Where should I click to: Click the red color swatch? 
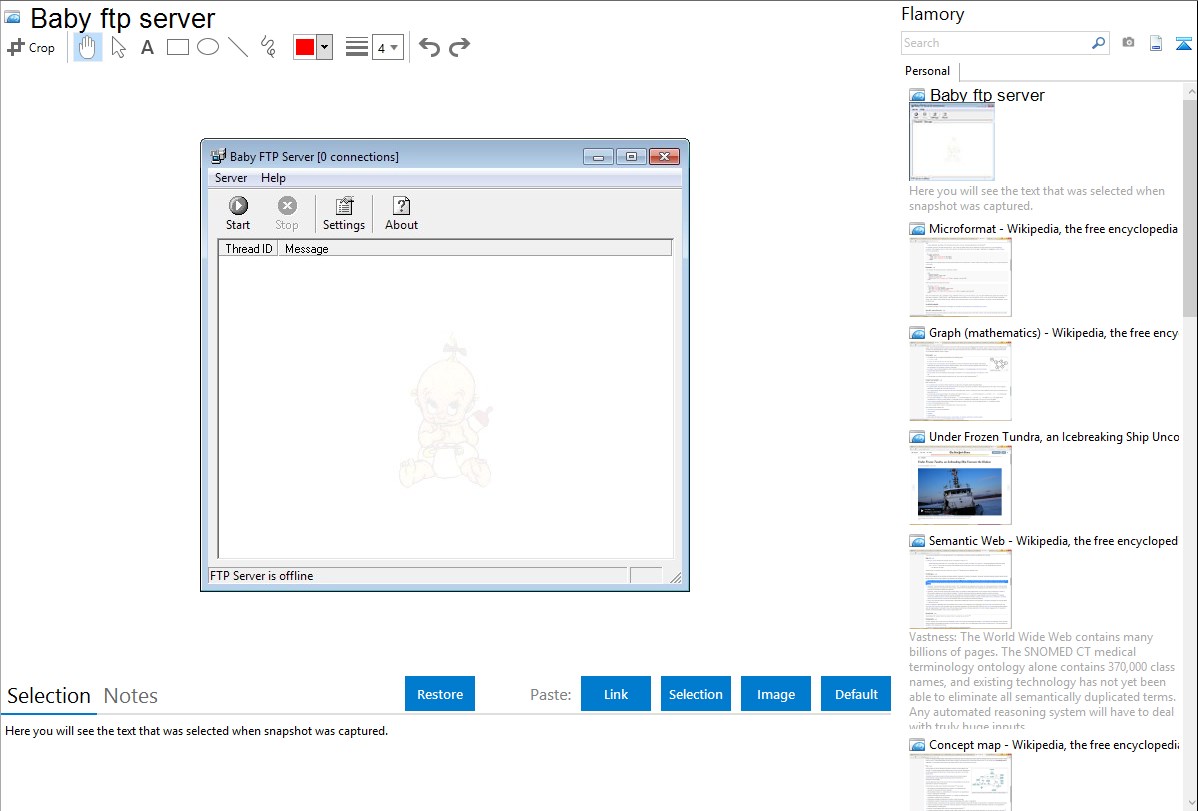pos(304,47)
